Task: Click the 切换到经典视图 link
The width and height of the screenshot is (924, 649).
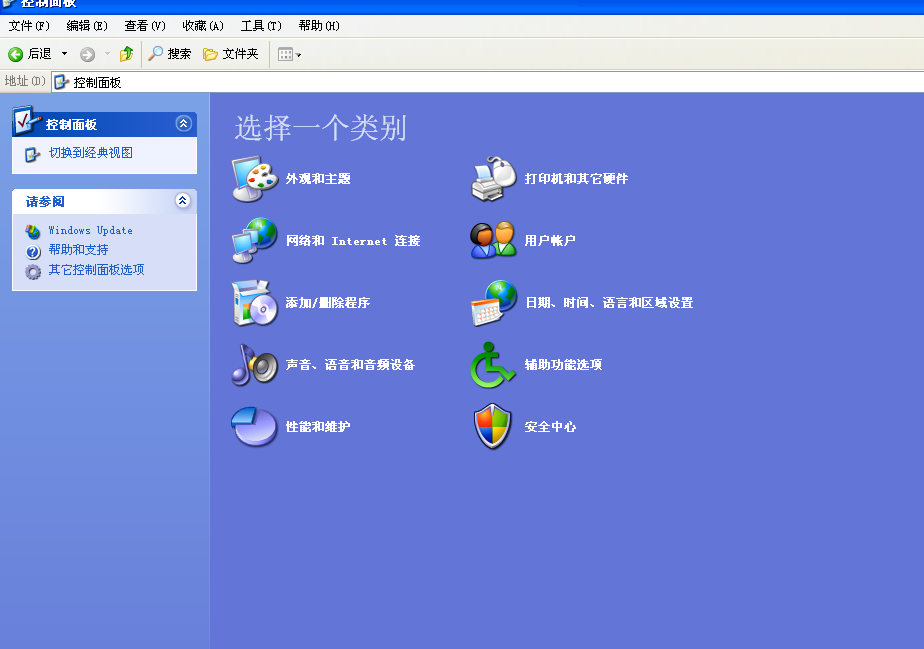Action: (x=90, y=153)
